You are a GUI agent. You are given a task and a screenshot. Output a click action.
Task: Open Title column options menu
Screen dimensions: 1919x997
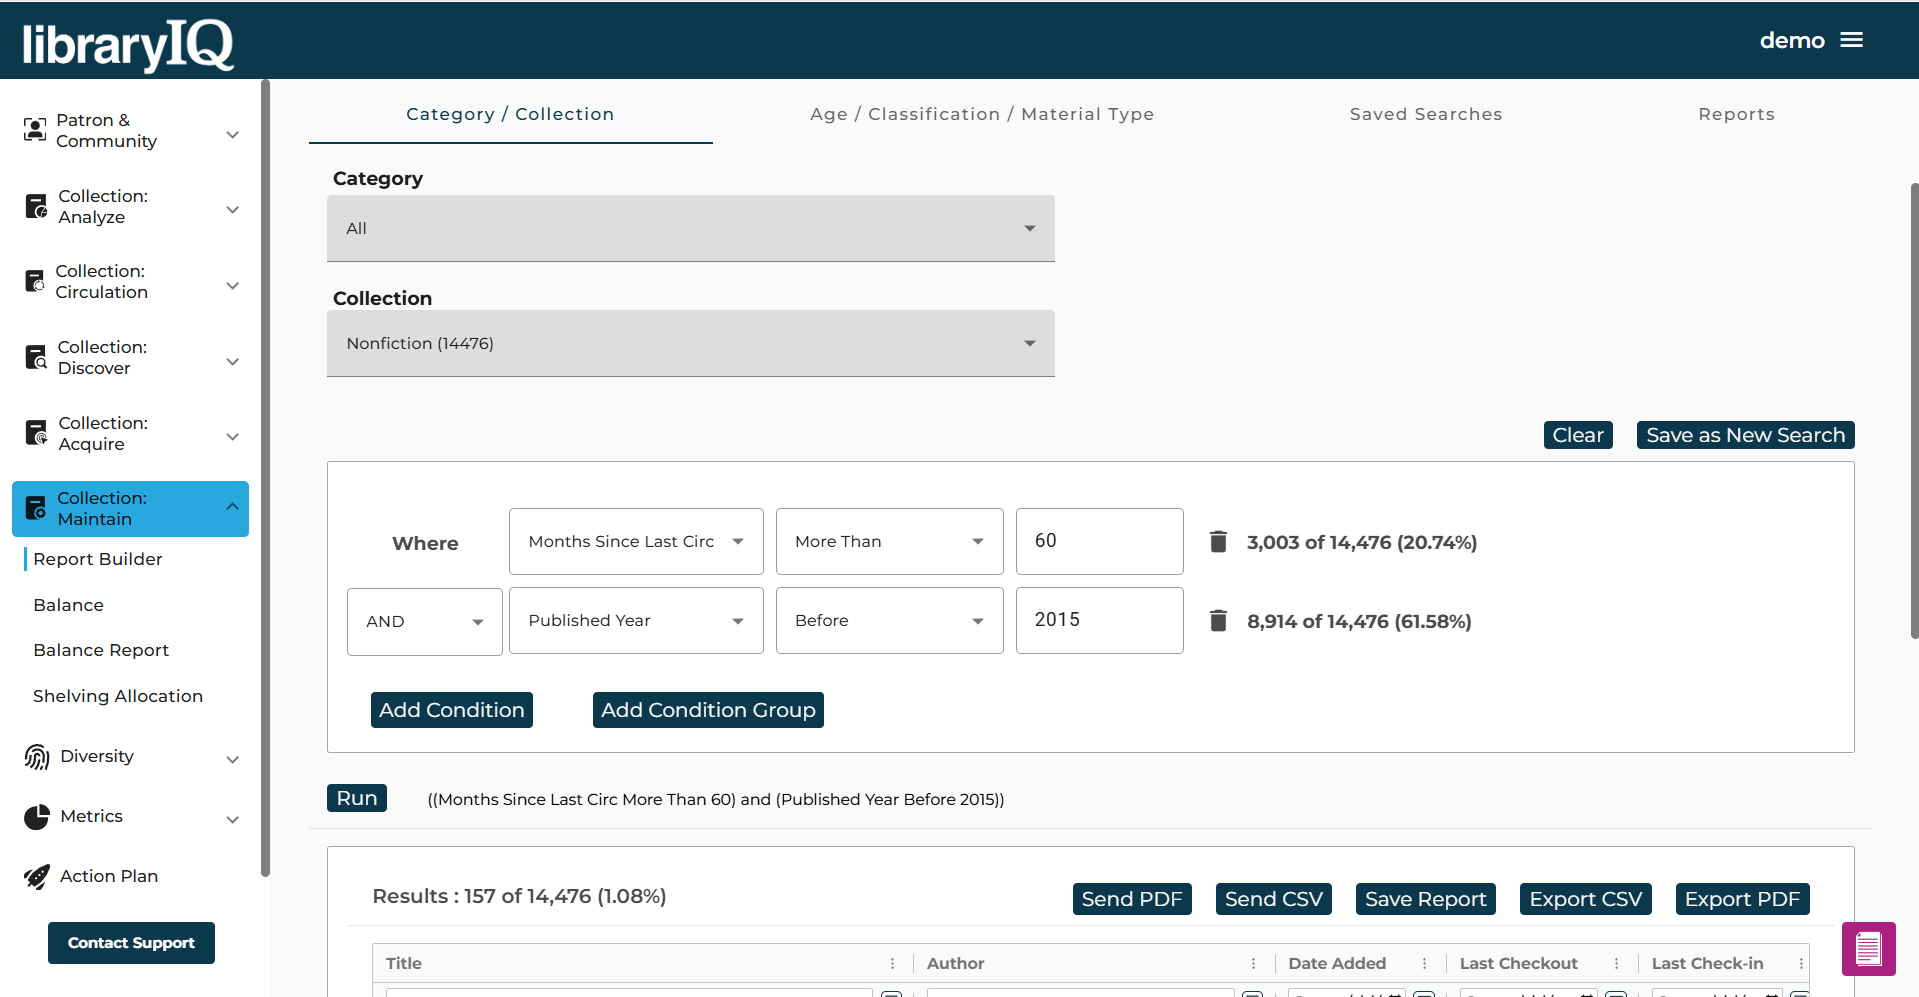892,963
